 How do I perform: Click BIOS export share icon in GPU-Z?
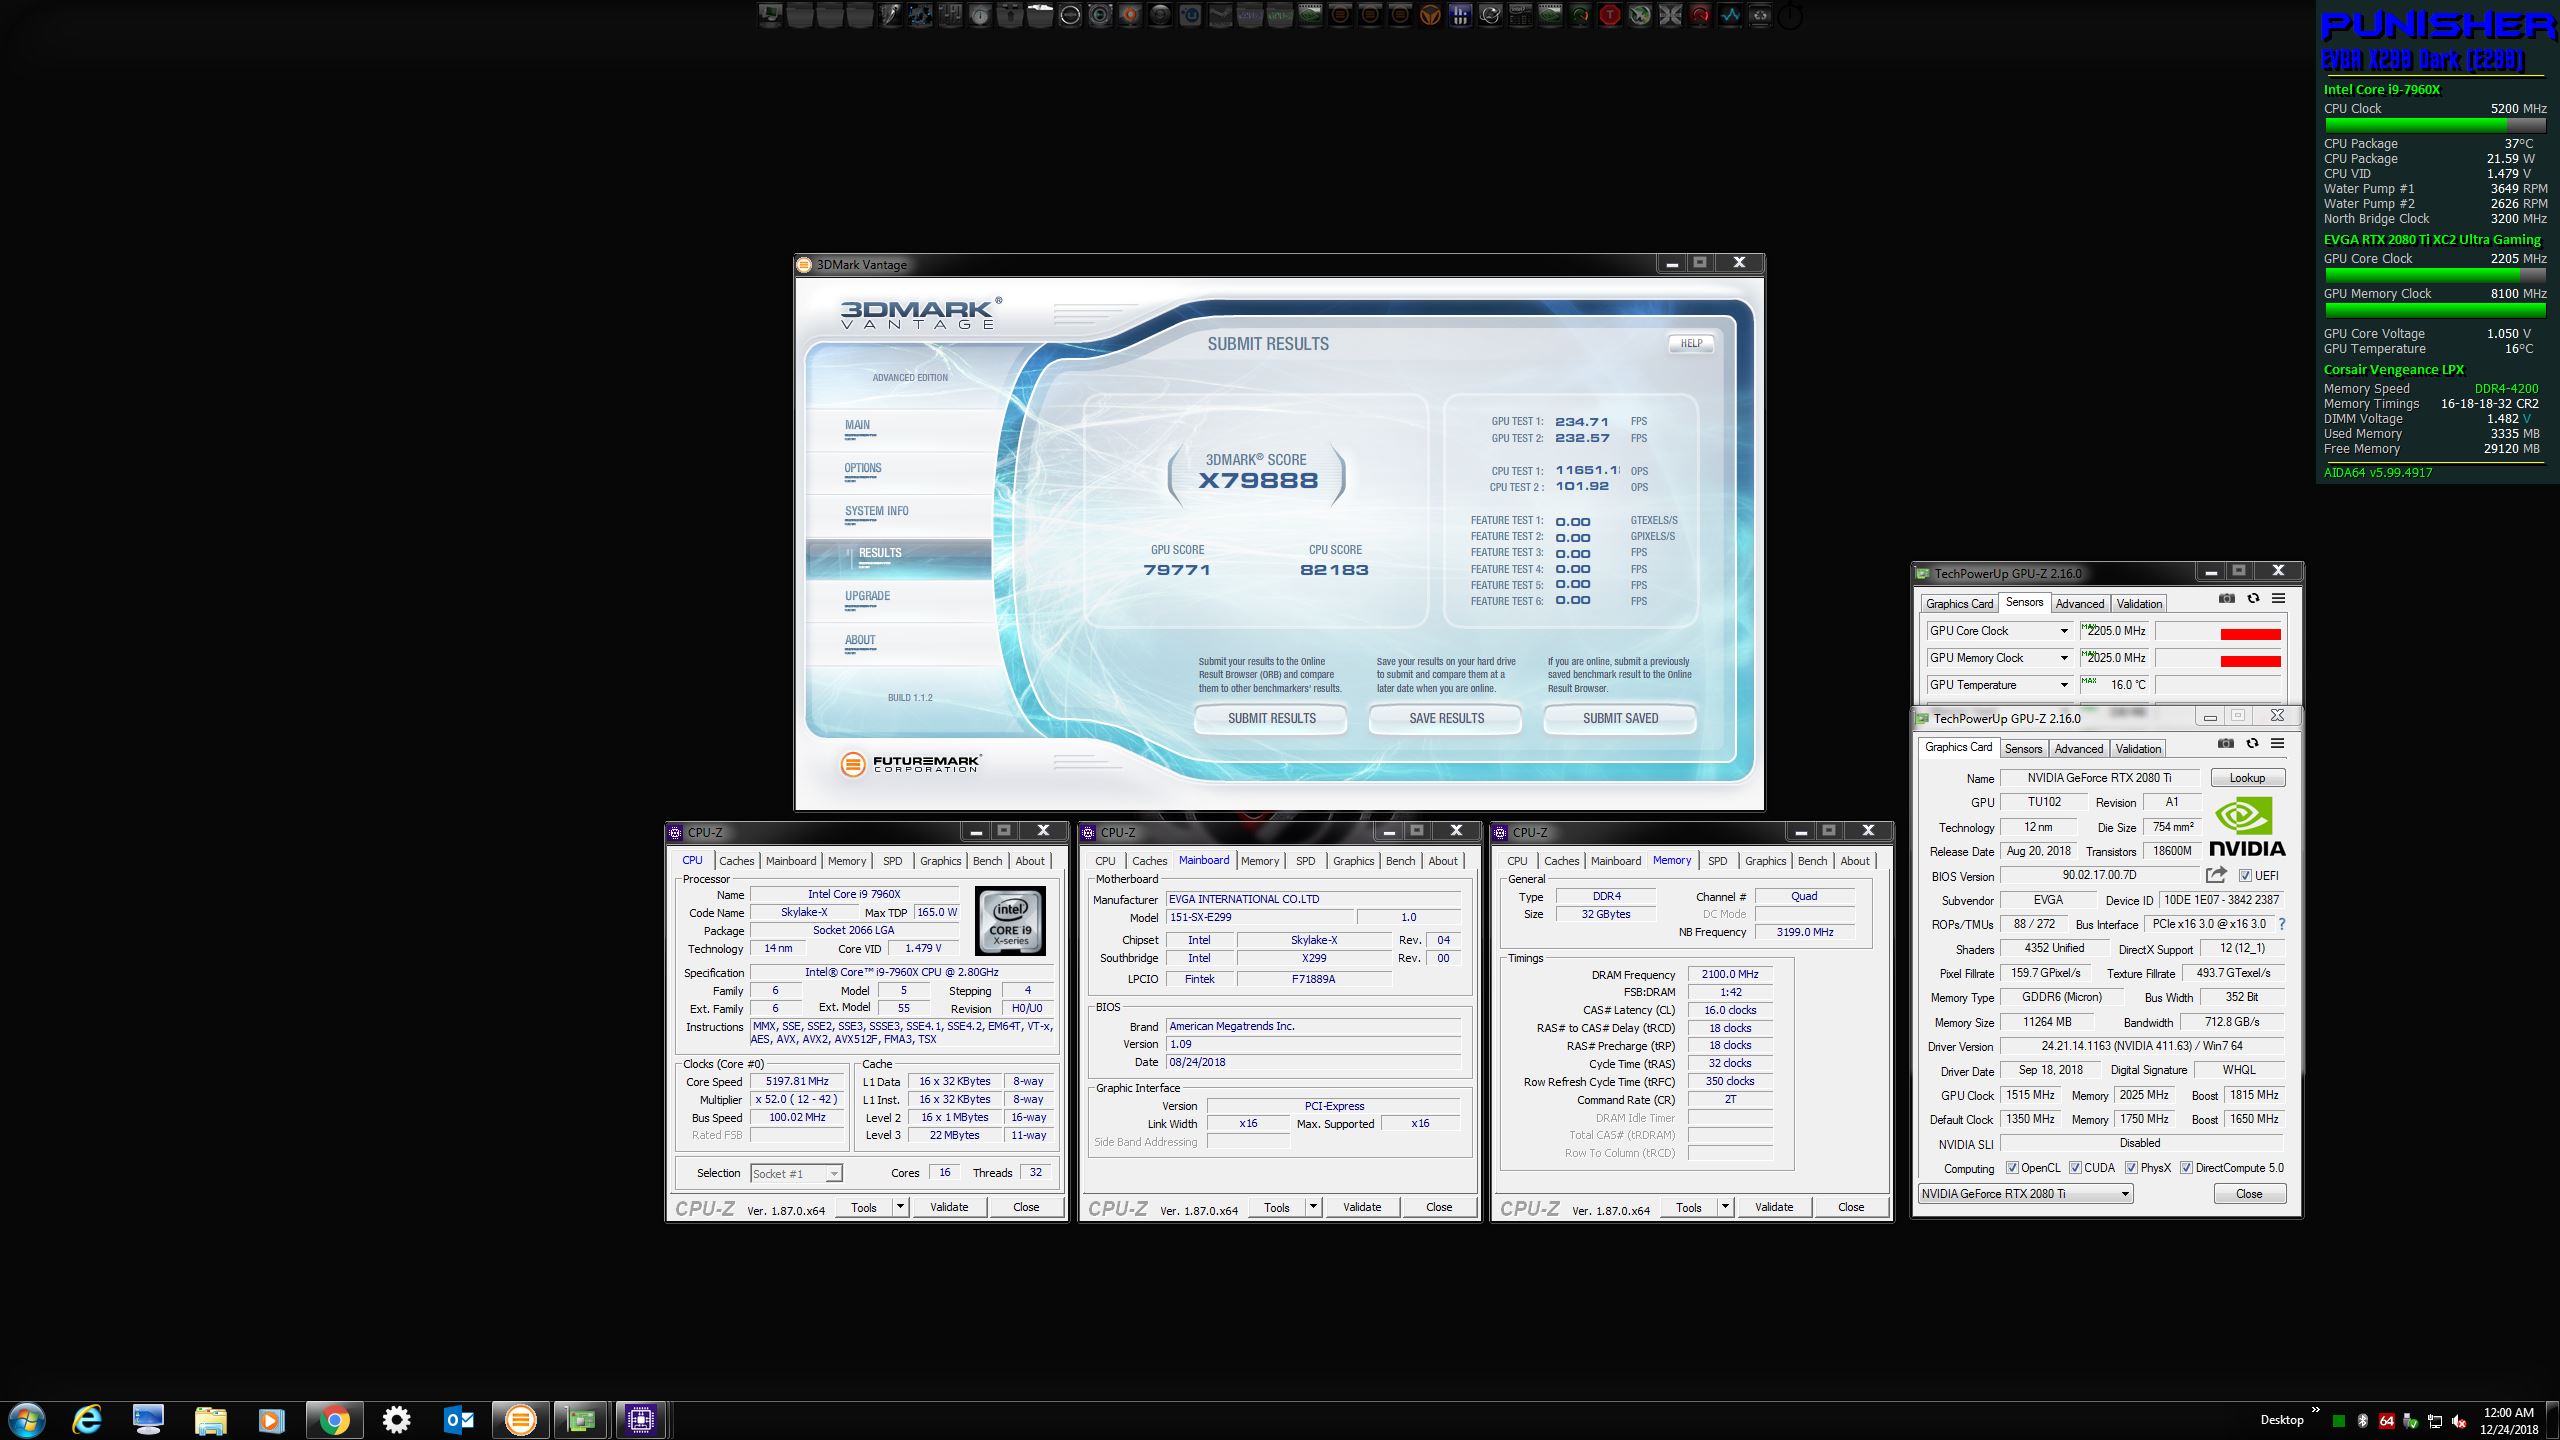[2216, 875]
